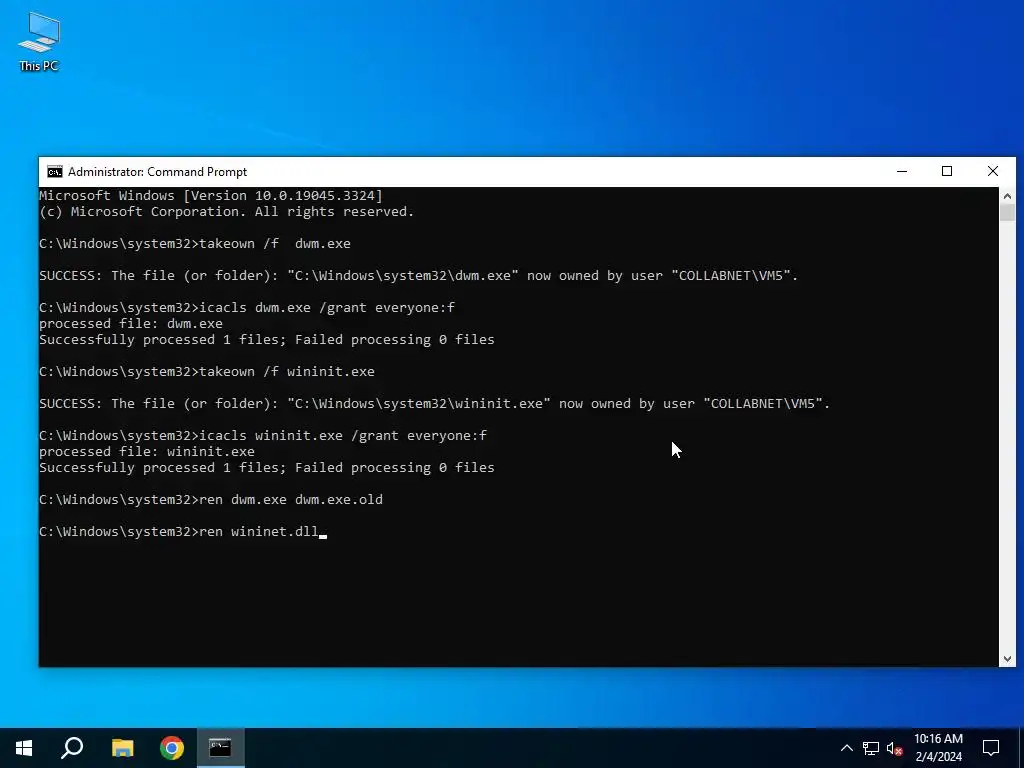
Task: Click the 'icacls dwm.exe /grant everyone:f' line
Action: 247,308
